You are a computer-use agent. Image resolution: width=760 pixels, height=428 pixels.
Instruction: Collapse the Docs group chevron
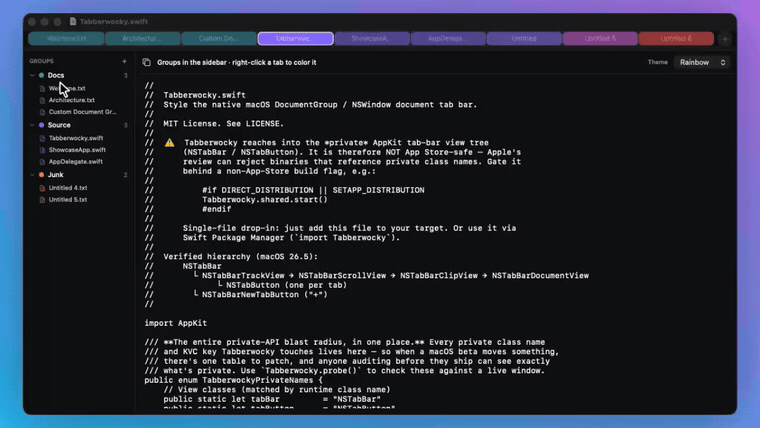(x=32, y=75)
